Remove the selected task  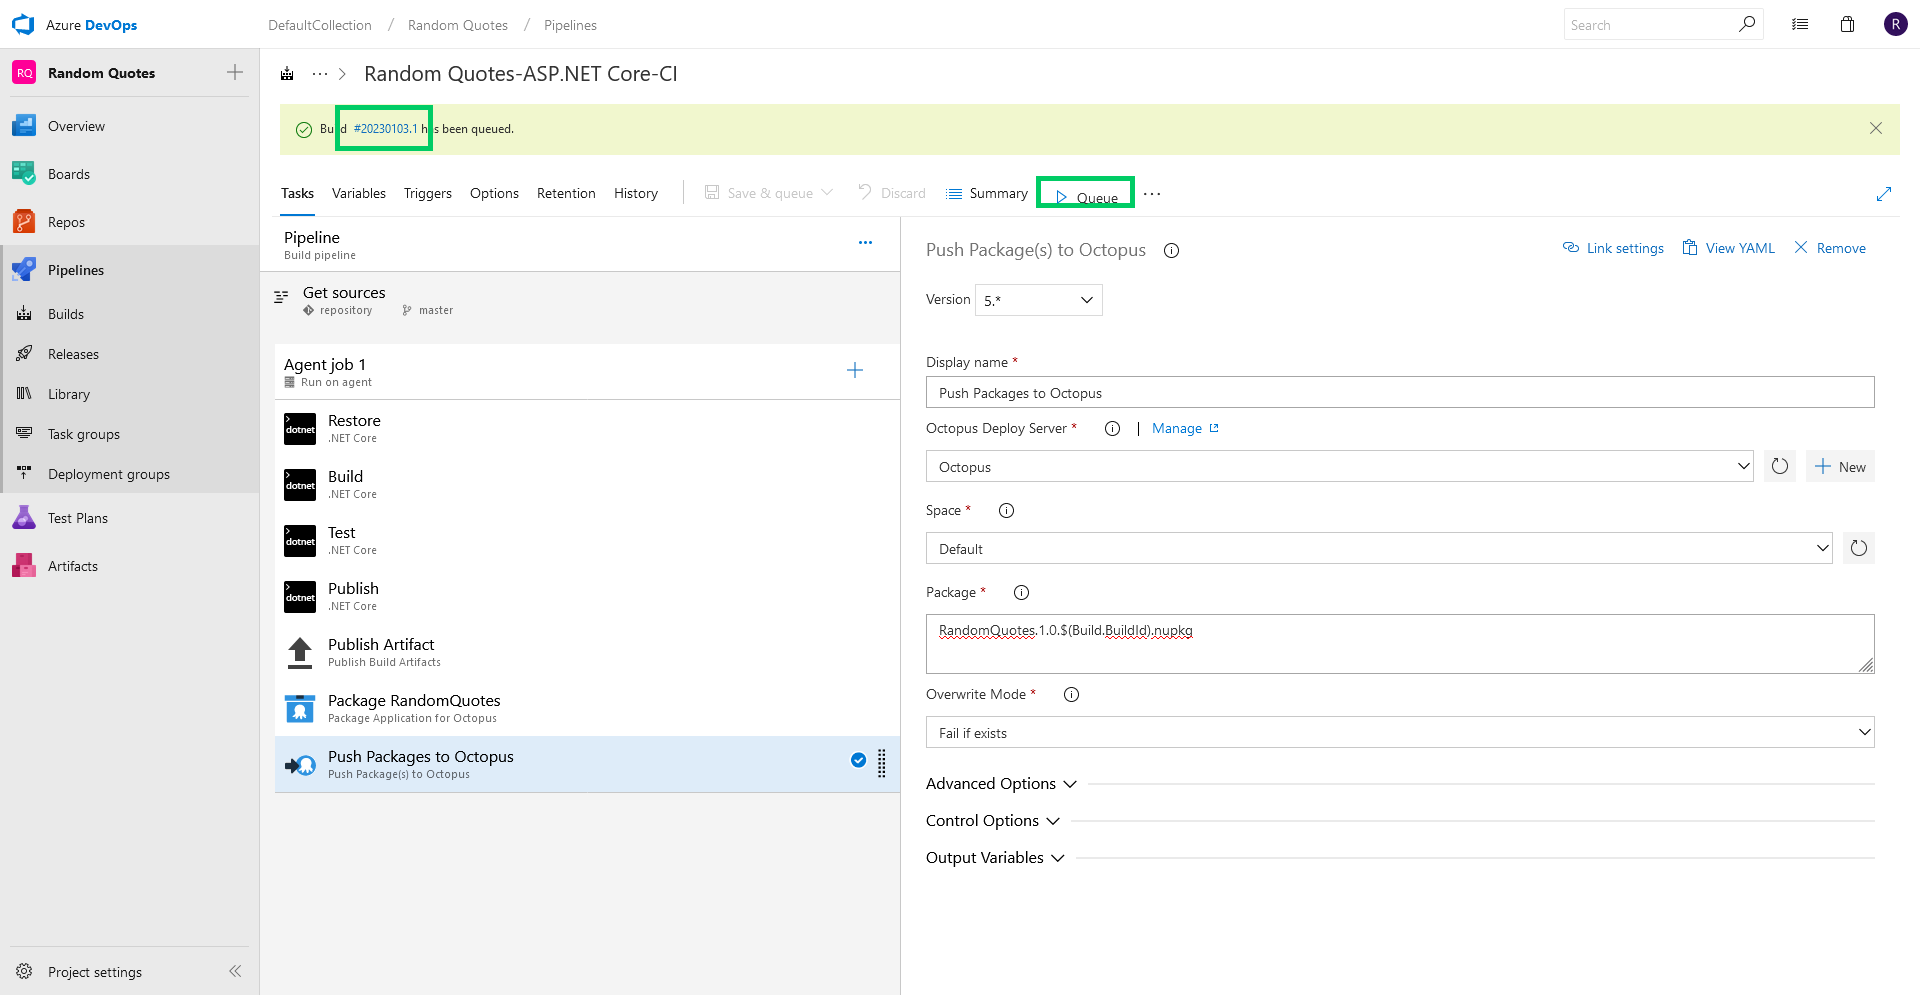click(x=1830, y=248)
